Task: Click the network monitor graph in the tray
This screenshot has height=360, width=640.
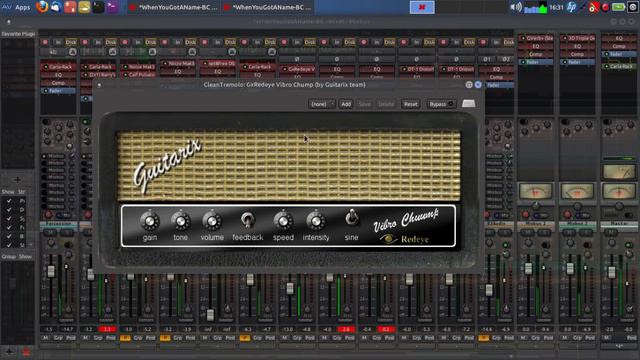Action: [536, 7]
